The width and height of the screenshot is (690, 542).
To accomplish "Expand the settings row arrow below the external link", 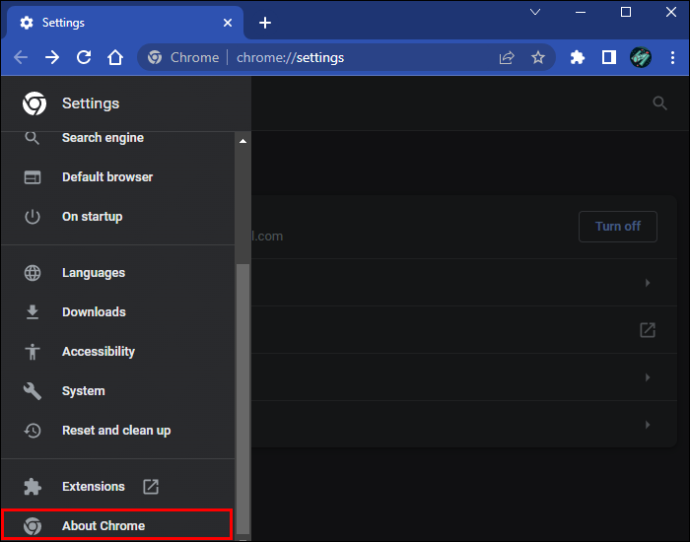I will click(647, 377).
